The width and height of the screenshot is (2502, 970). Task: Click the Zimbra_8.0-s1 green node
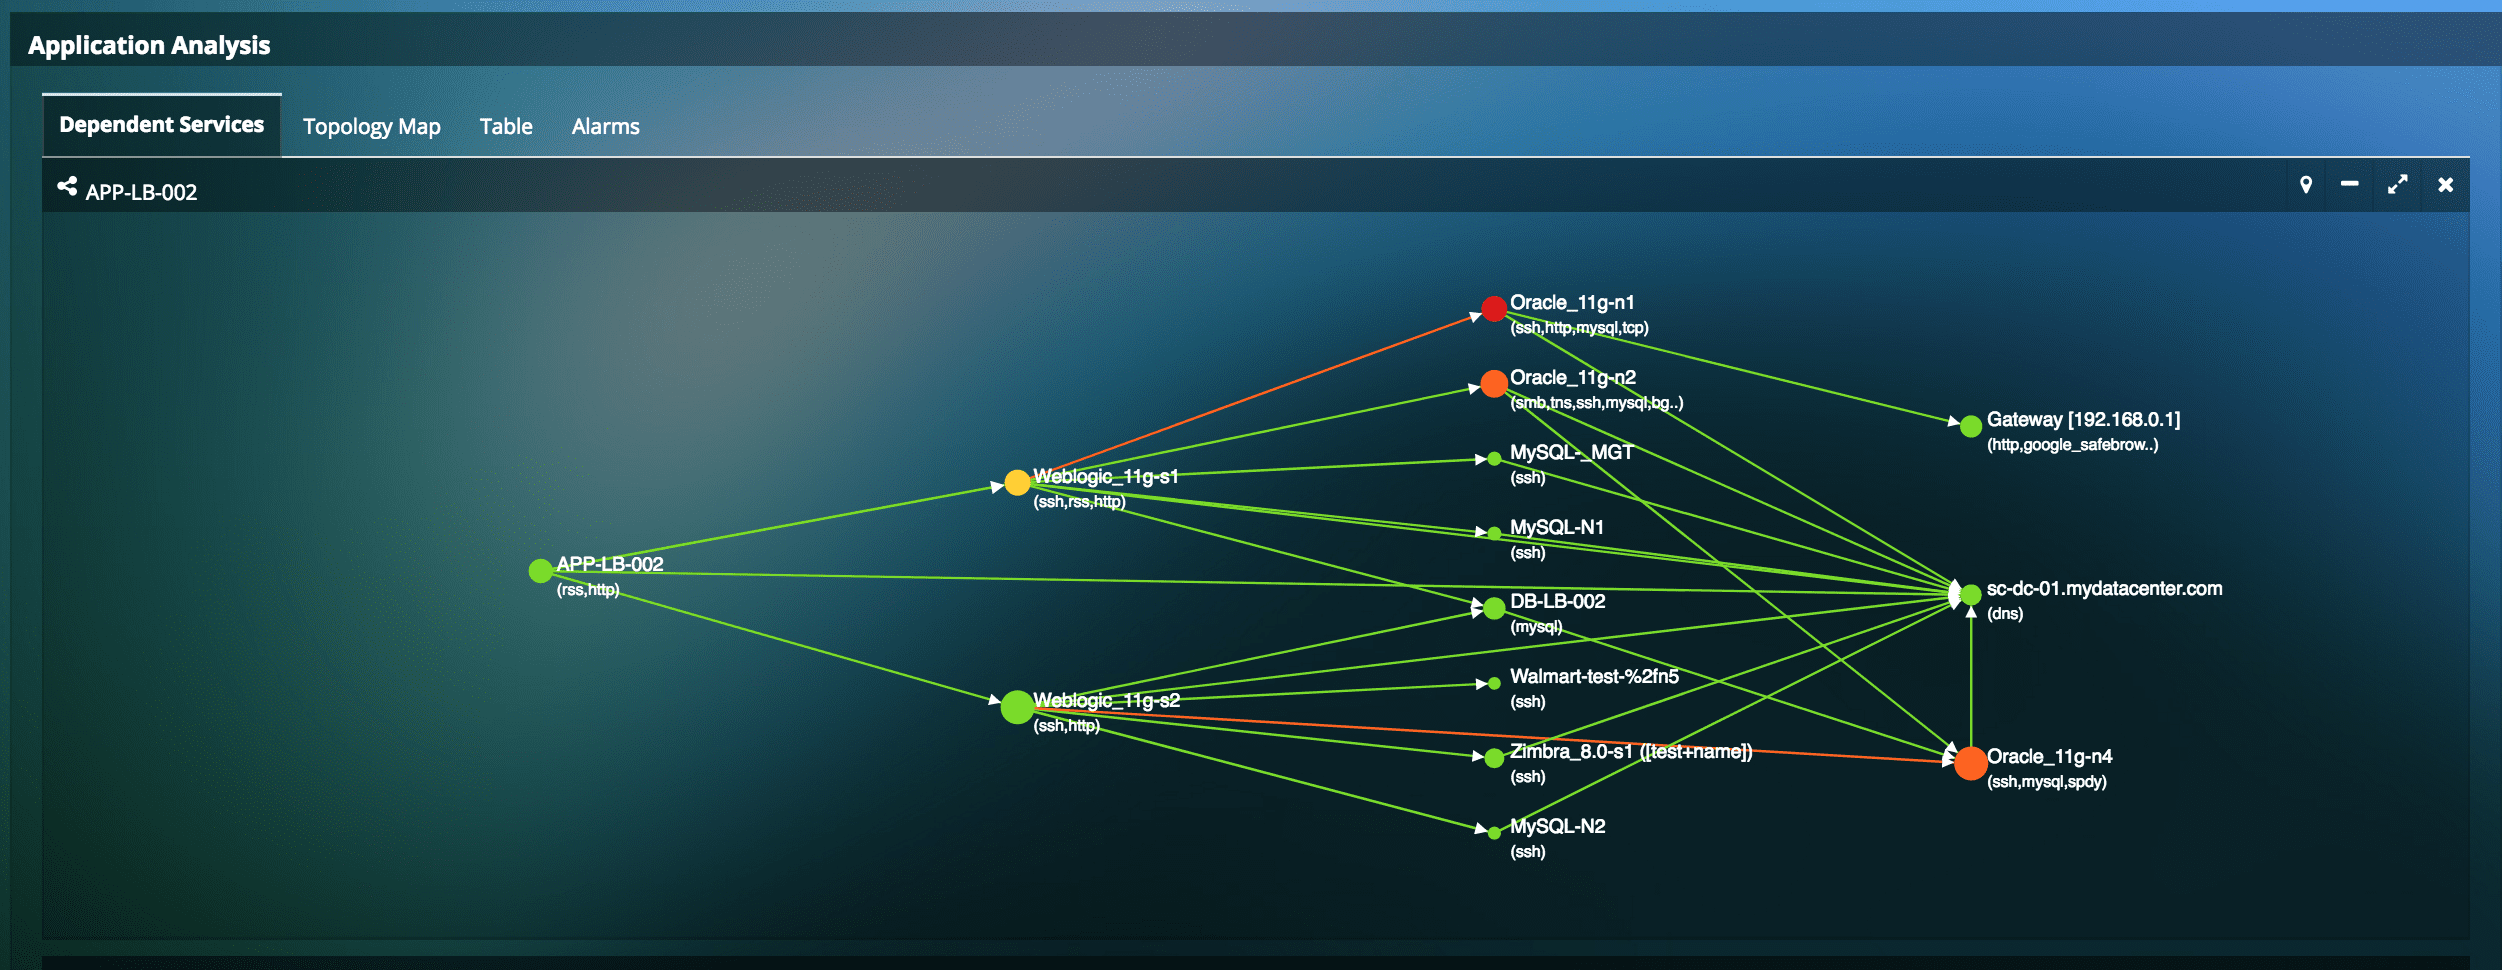1494,758
